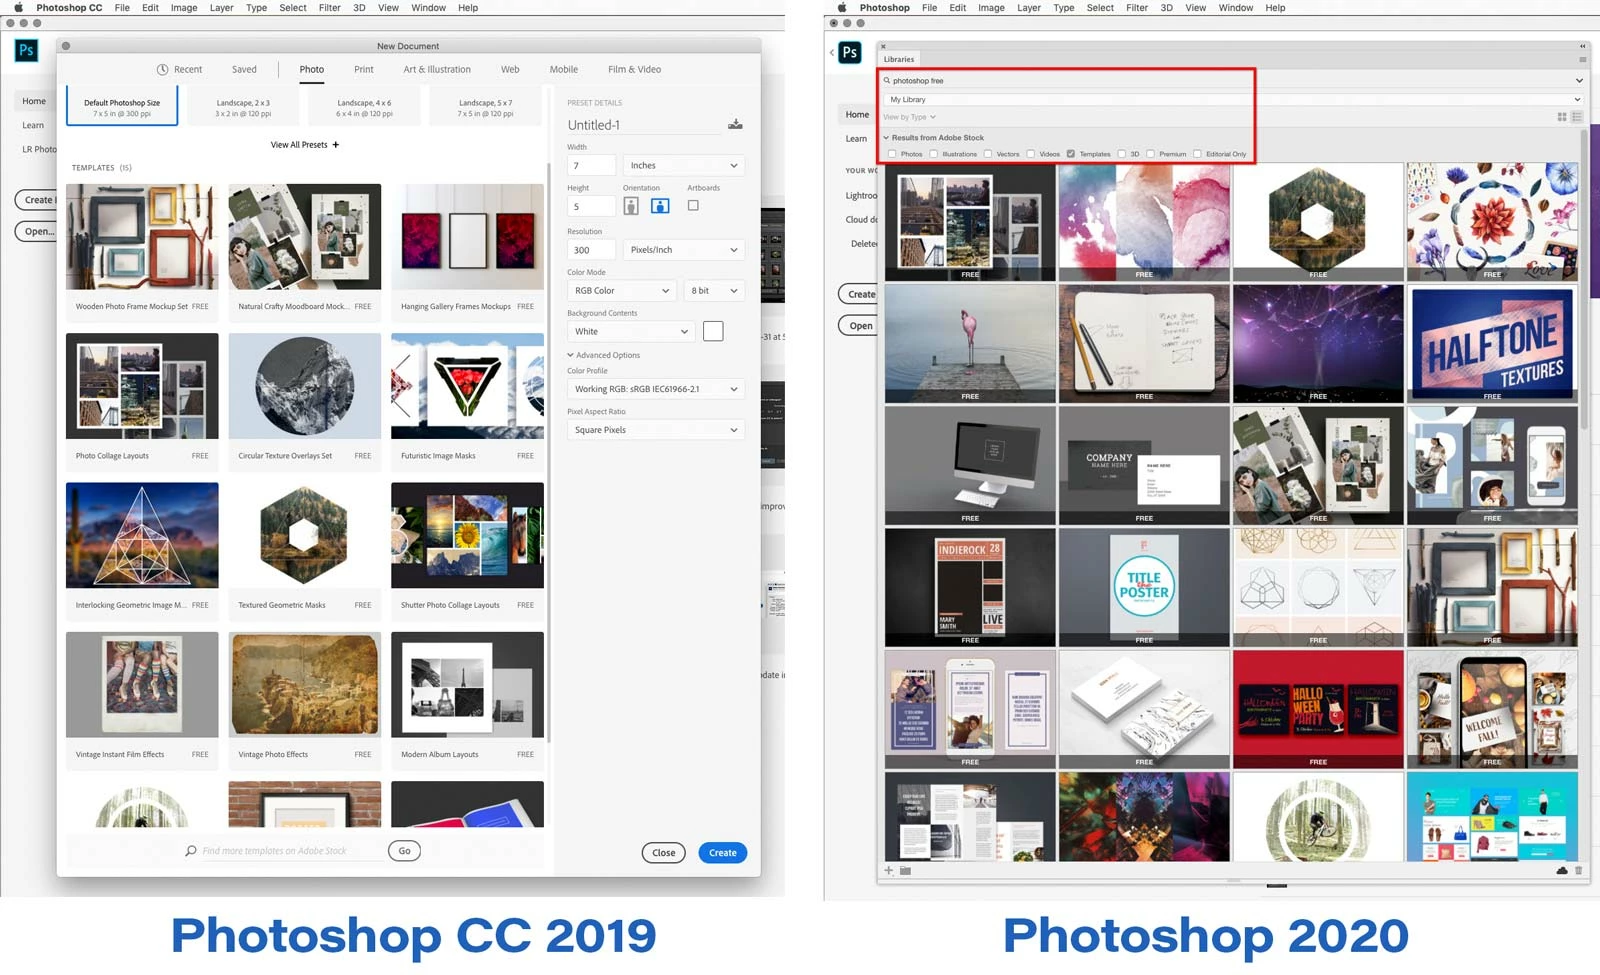Click the Go button
This screenshot has width=1600, height=975.
(x=404, y=851)
